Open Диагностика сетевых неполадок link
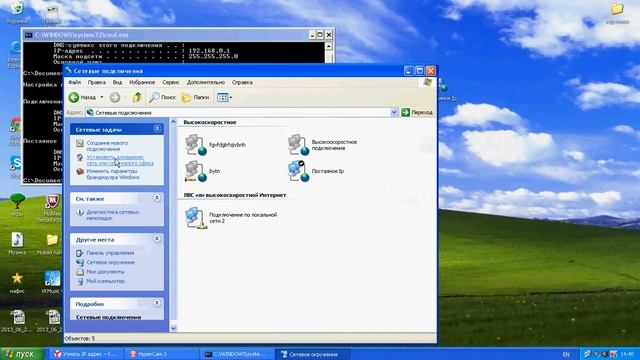Screen dimensions: 640x360 [x=113, y=215]
